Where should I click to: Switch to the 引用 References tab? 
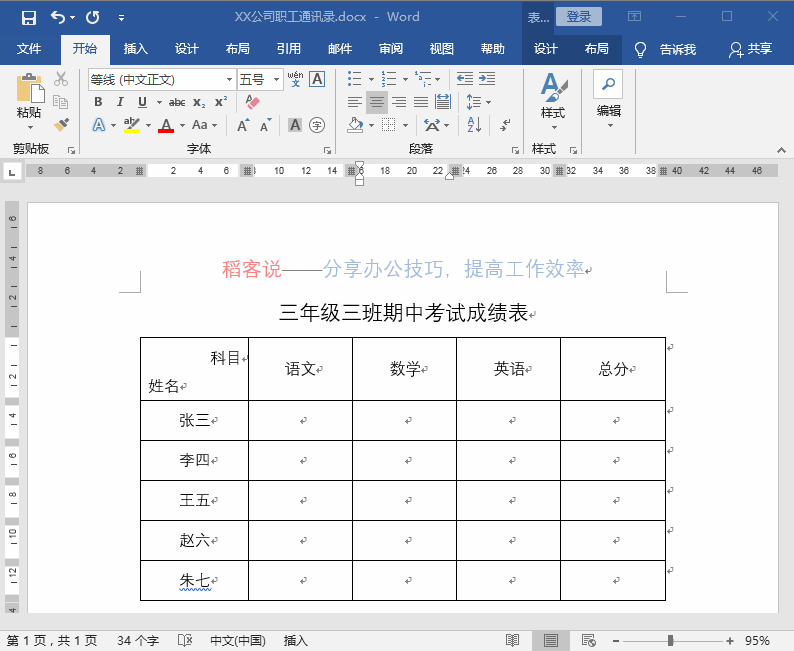pos(289,49)
